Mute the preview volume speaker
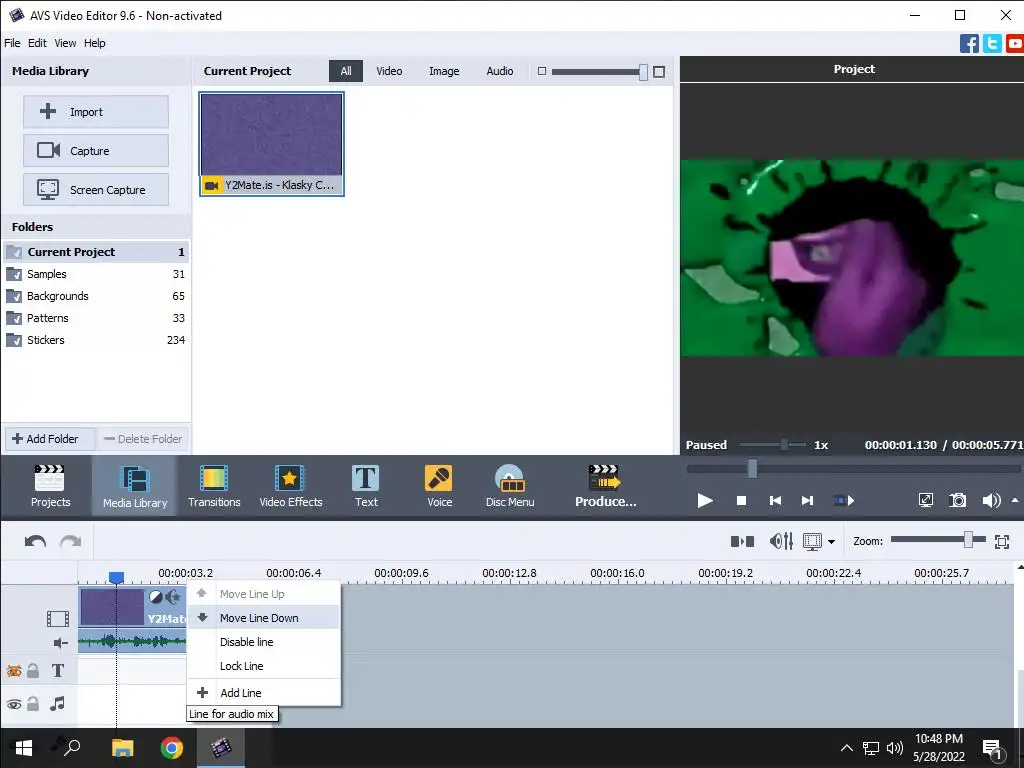Image resolution: width=1024 pixels, height=768 pixels. coord(991,500)
